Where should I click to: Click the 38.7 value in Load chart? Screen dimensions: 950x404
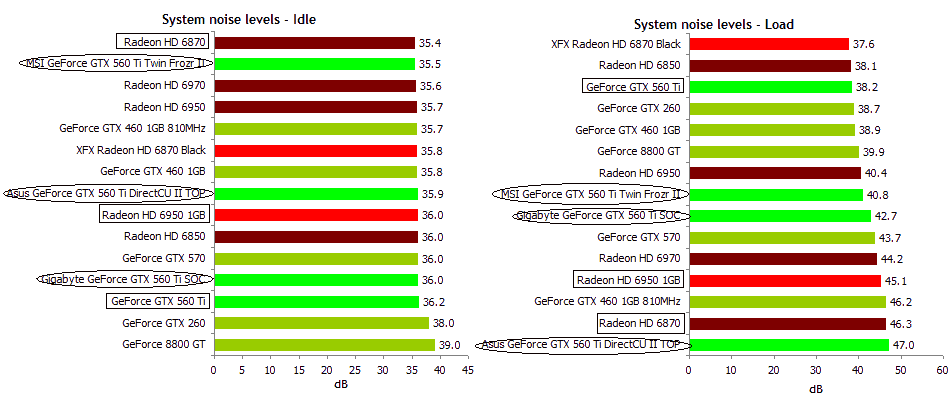tap(869, 109)
